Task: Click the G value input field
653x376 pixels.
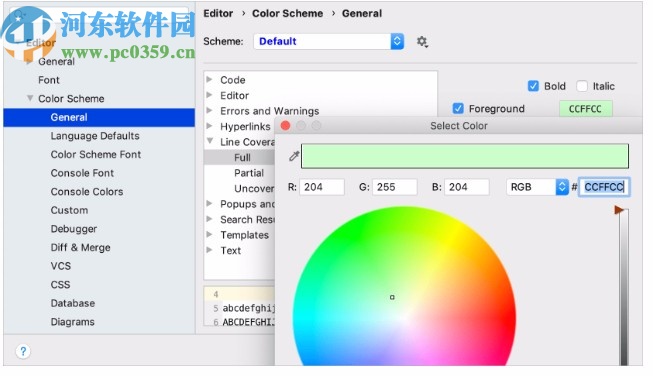Action: click(395, 187)
